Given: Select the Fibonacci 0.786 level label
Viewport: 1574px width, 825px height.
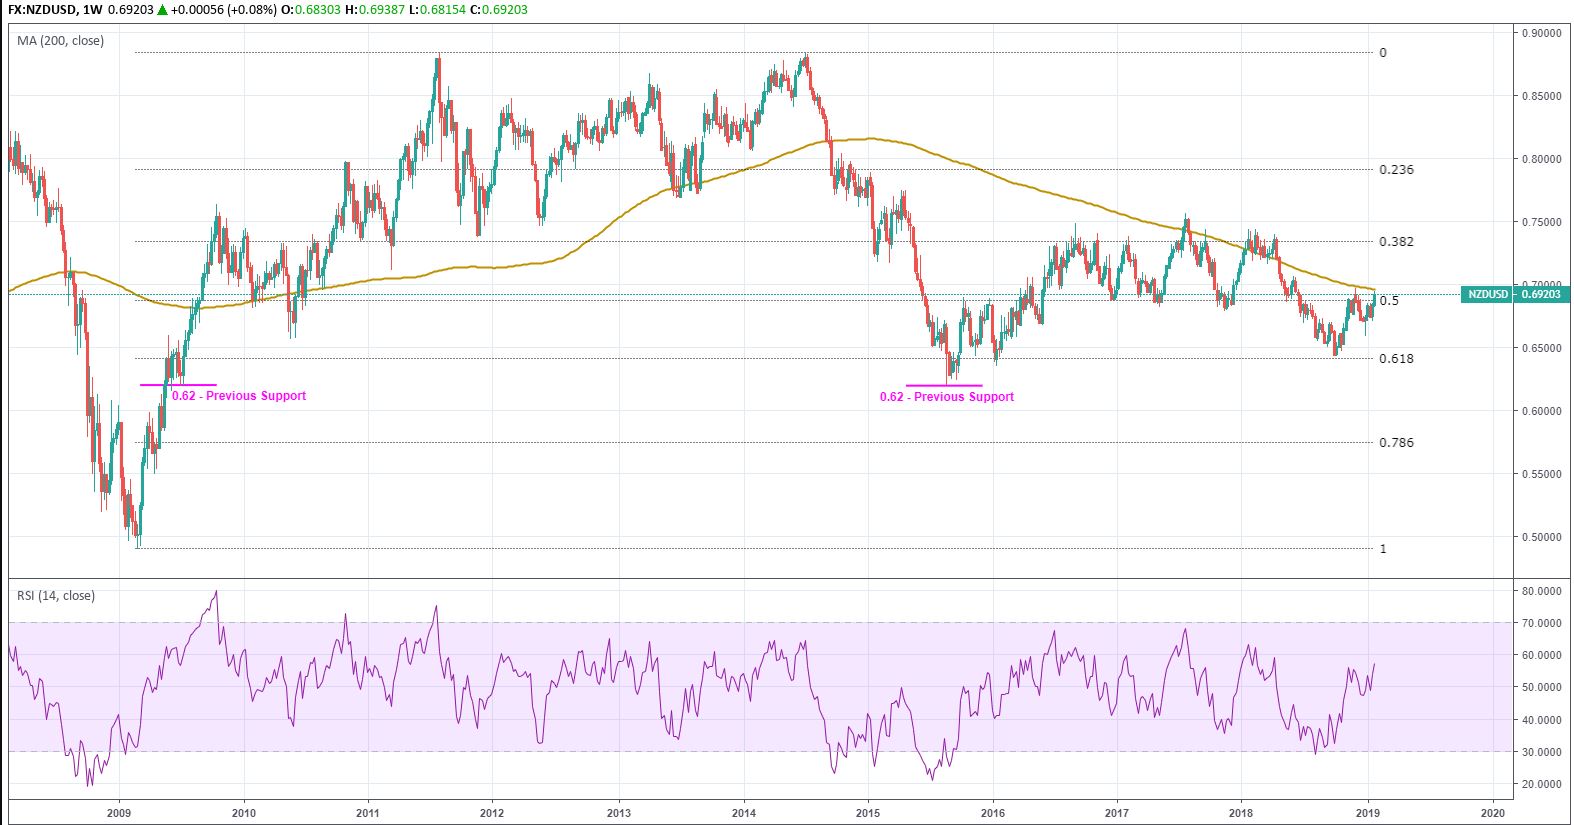Looking at the screenshot, I should point(1396,443).
